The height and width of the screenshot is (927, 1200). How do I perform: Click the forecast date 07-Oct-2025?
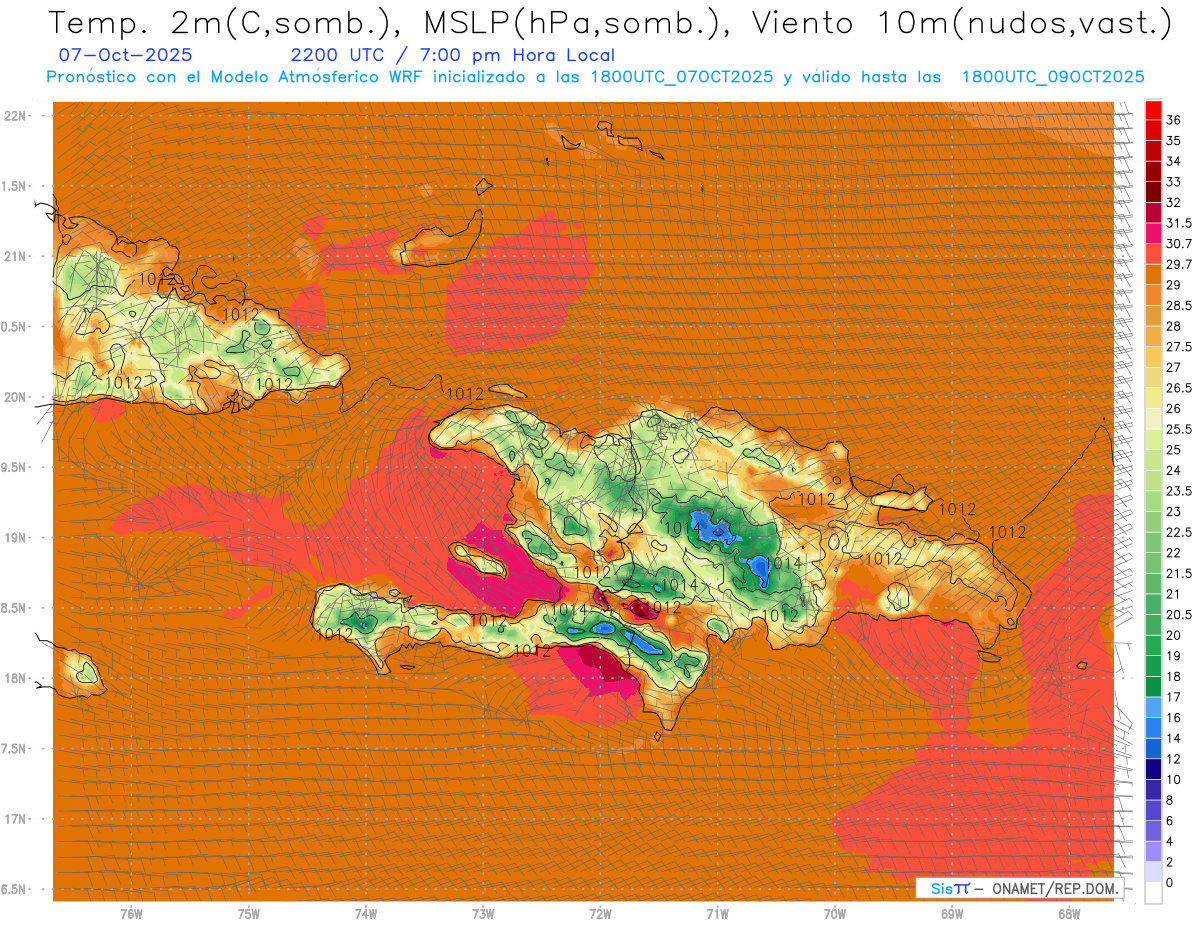(126, 56)
